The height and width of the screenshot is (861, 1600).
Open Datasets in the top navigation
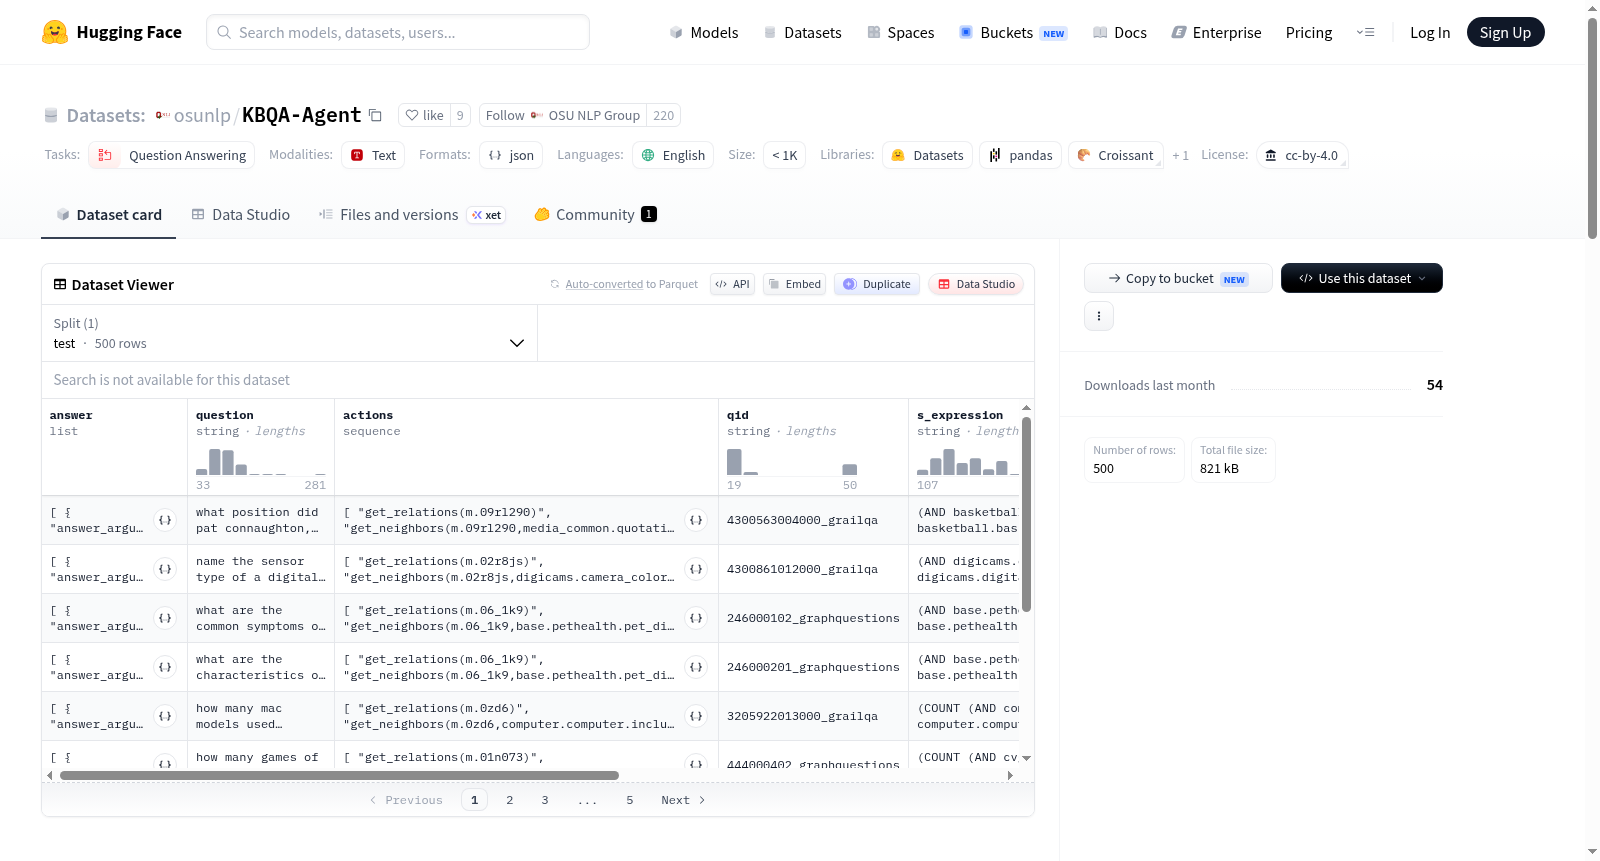(803, 32)
